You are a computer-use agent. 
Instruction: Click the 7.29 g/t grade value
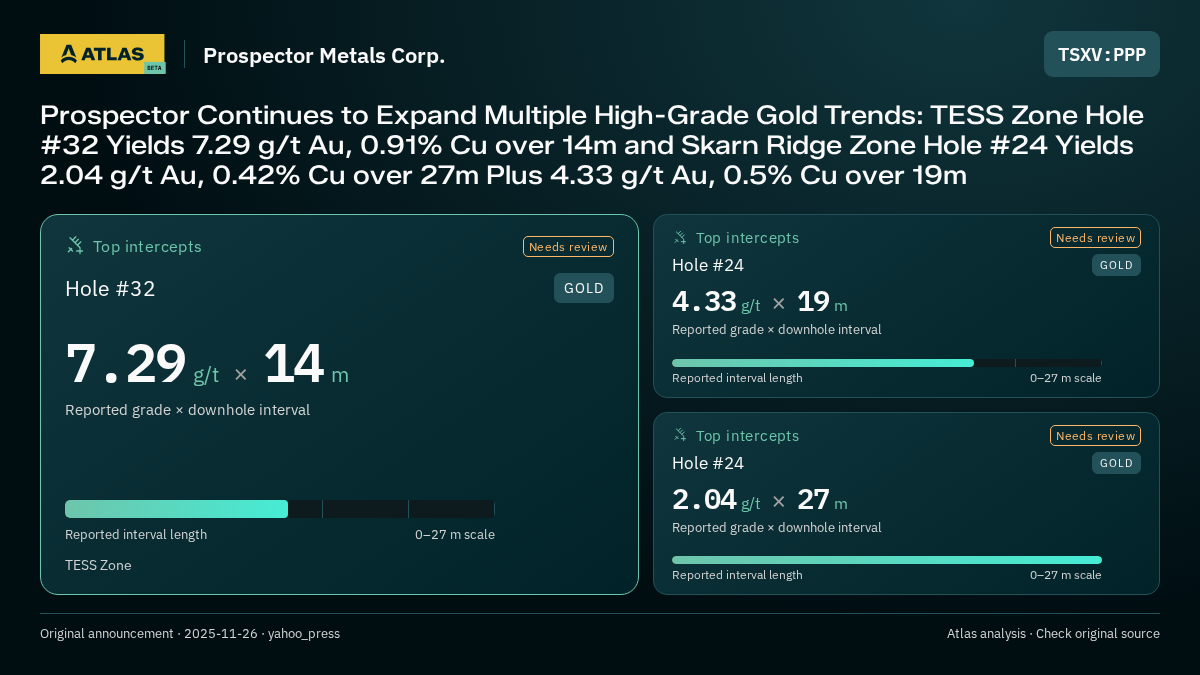click(x=142, y=364)
